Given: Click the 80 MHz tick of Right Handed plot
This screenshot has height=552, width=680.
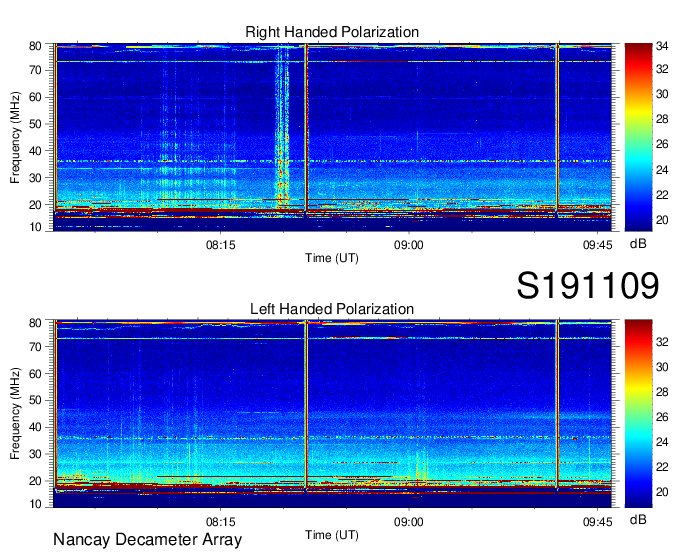Looking at the screenshot, I should [x=35, y=46].
